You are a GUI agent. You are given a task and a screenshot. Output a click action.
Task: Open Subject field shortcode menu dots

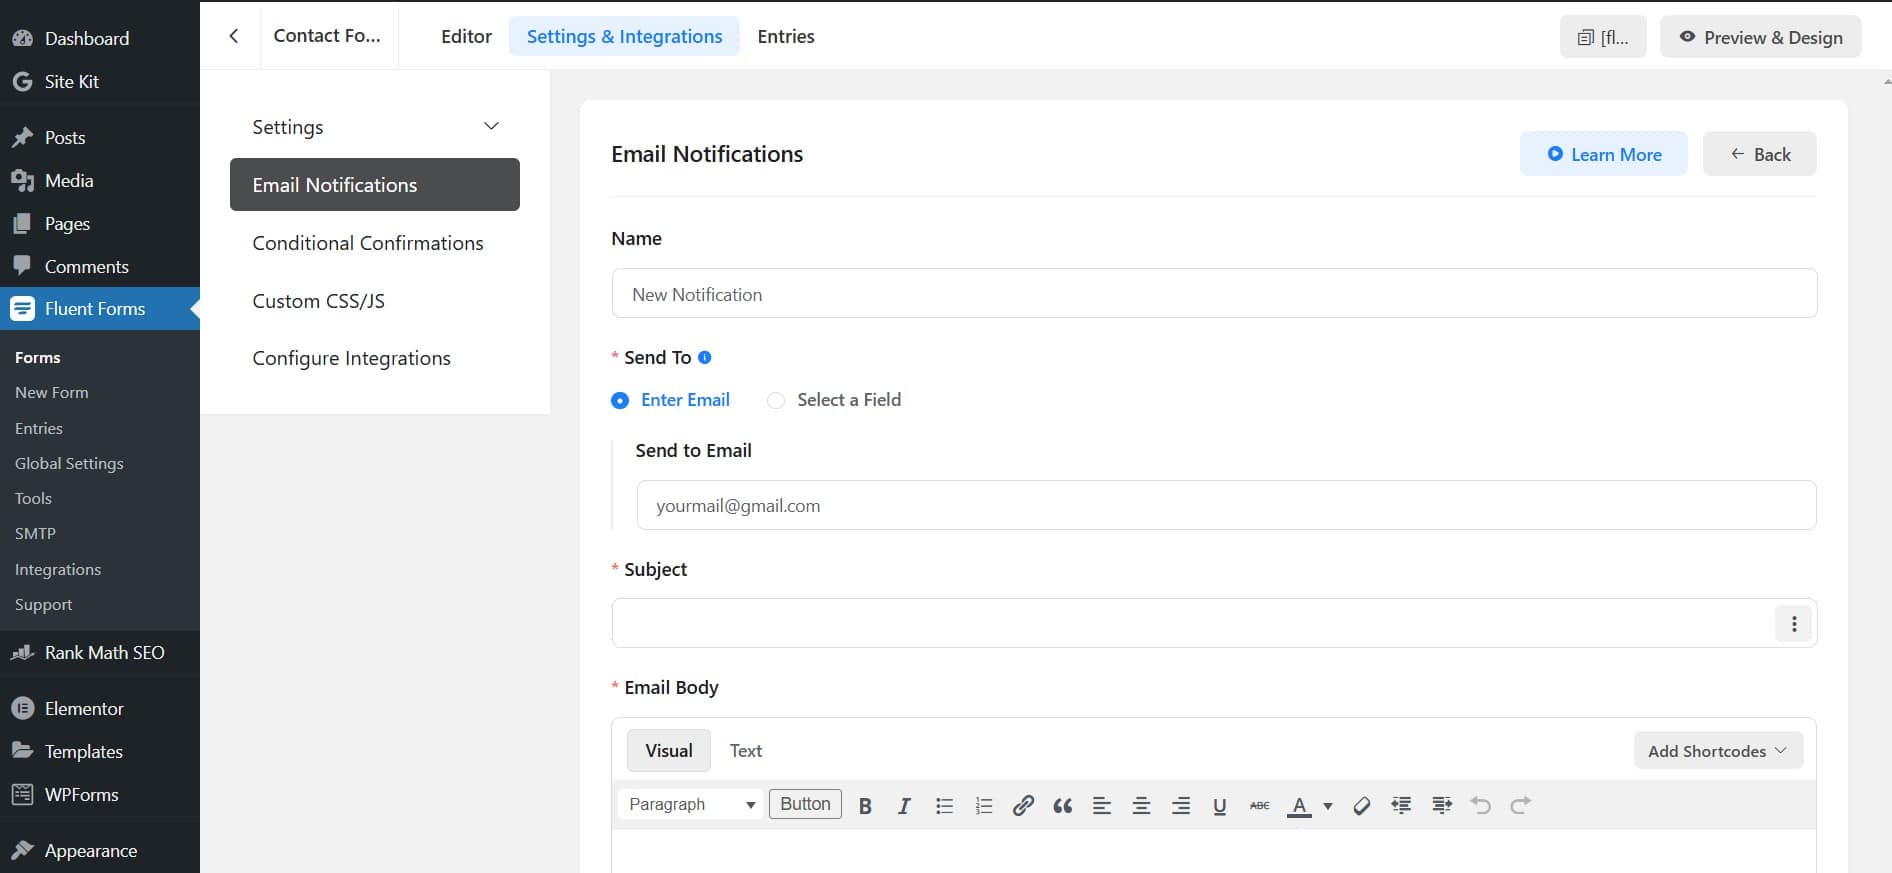(x=1794, y=624)
